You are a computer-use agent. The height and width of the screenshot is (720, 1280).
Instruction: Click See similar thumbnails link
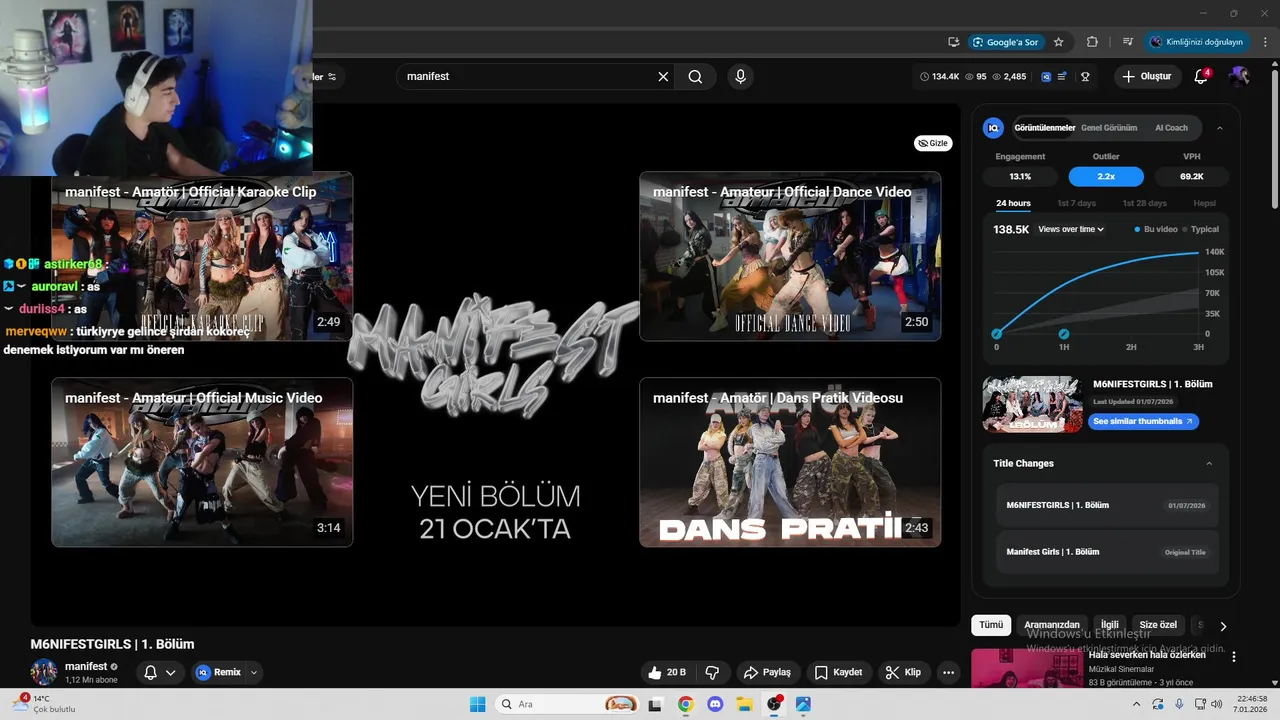pyautogui.click(x=1143, y=421)
